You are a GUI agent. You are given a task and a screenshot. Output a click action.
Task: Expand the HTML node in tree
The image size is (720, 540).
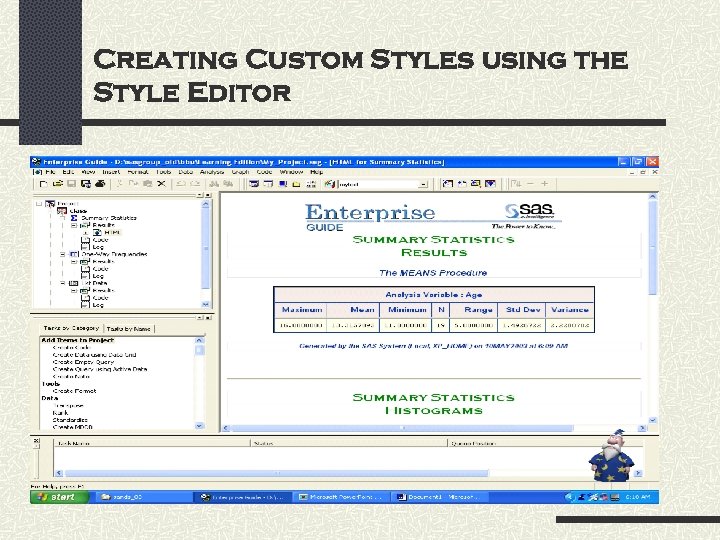click(85, 233)
